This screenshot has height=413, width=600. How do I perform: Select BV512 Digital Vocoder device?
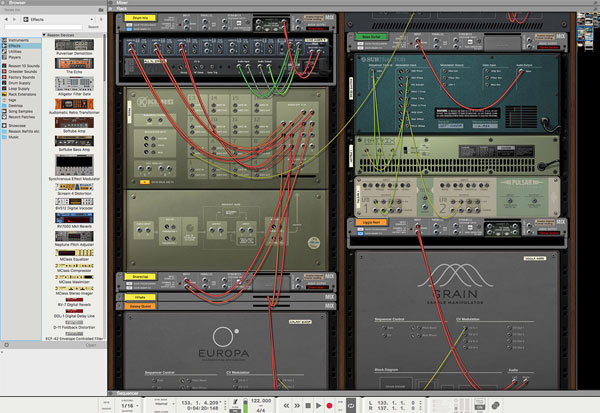click(74, 204)
